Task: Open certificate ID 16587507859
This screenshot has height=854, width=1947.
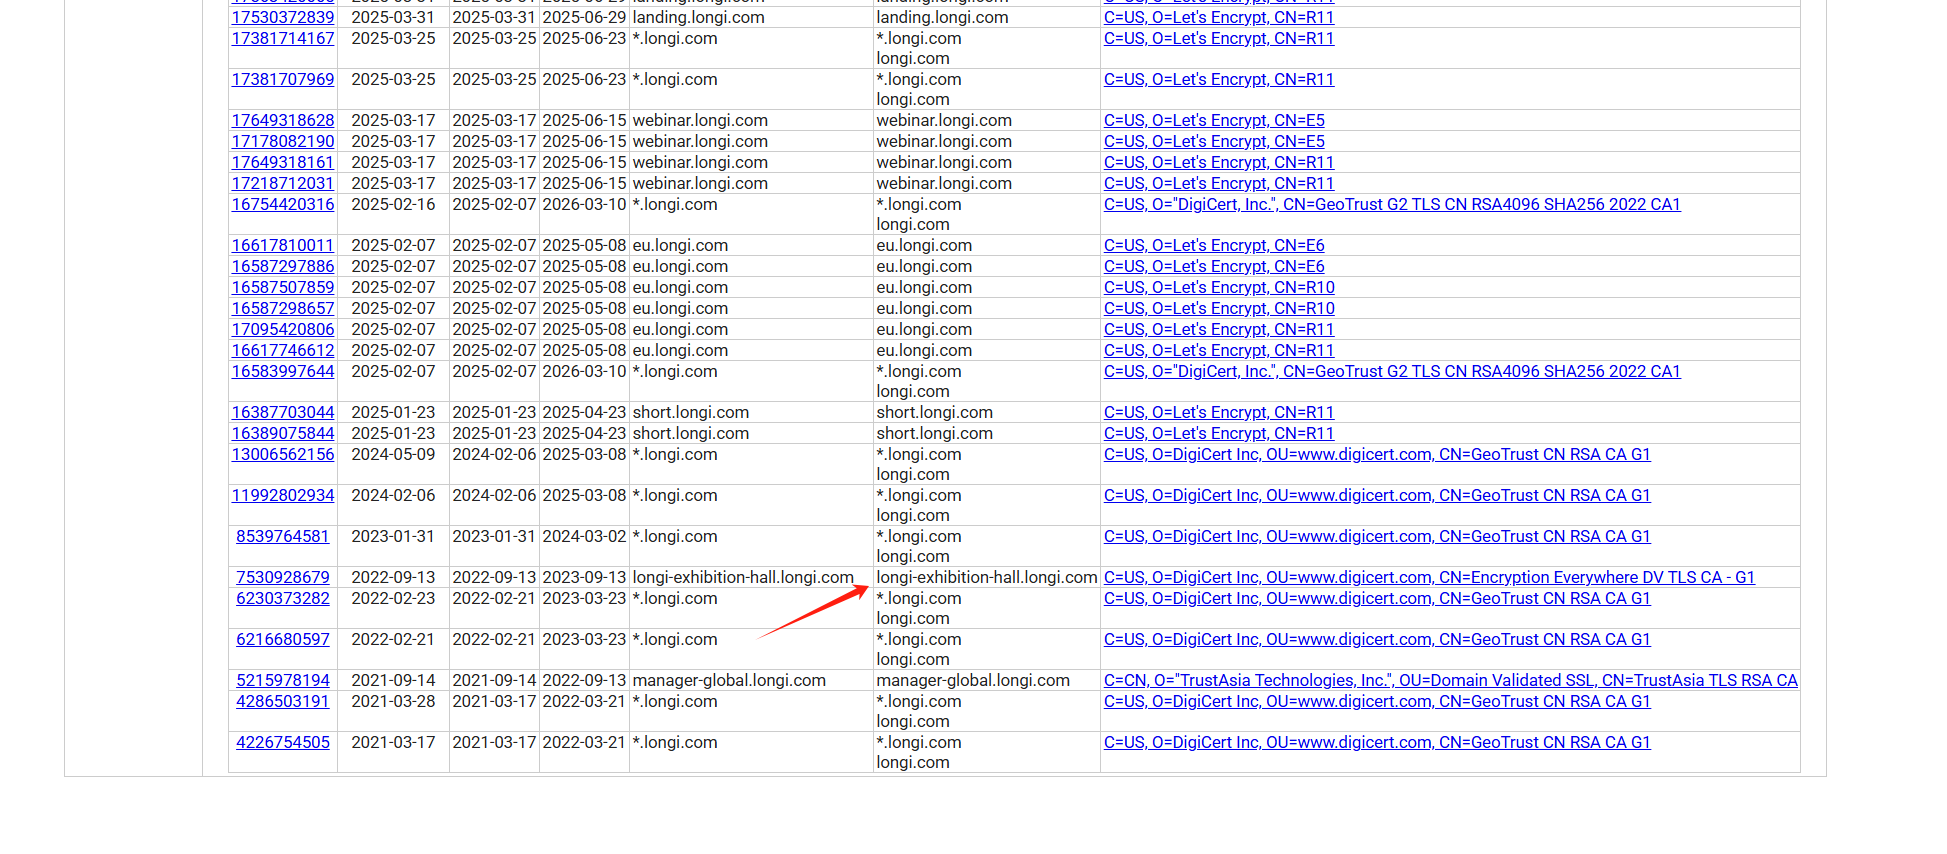Action: click(283, 287)
